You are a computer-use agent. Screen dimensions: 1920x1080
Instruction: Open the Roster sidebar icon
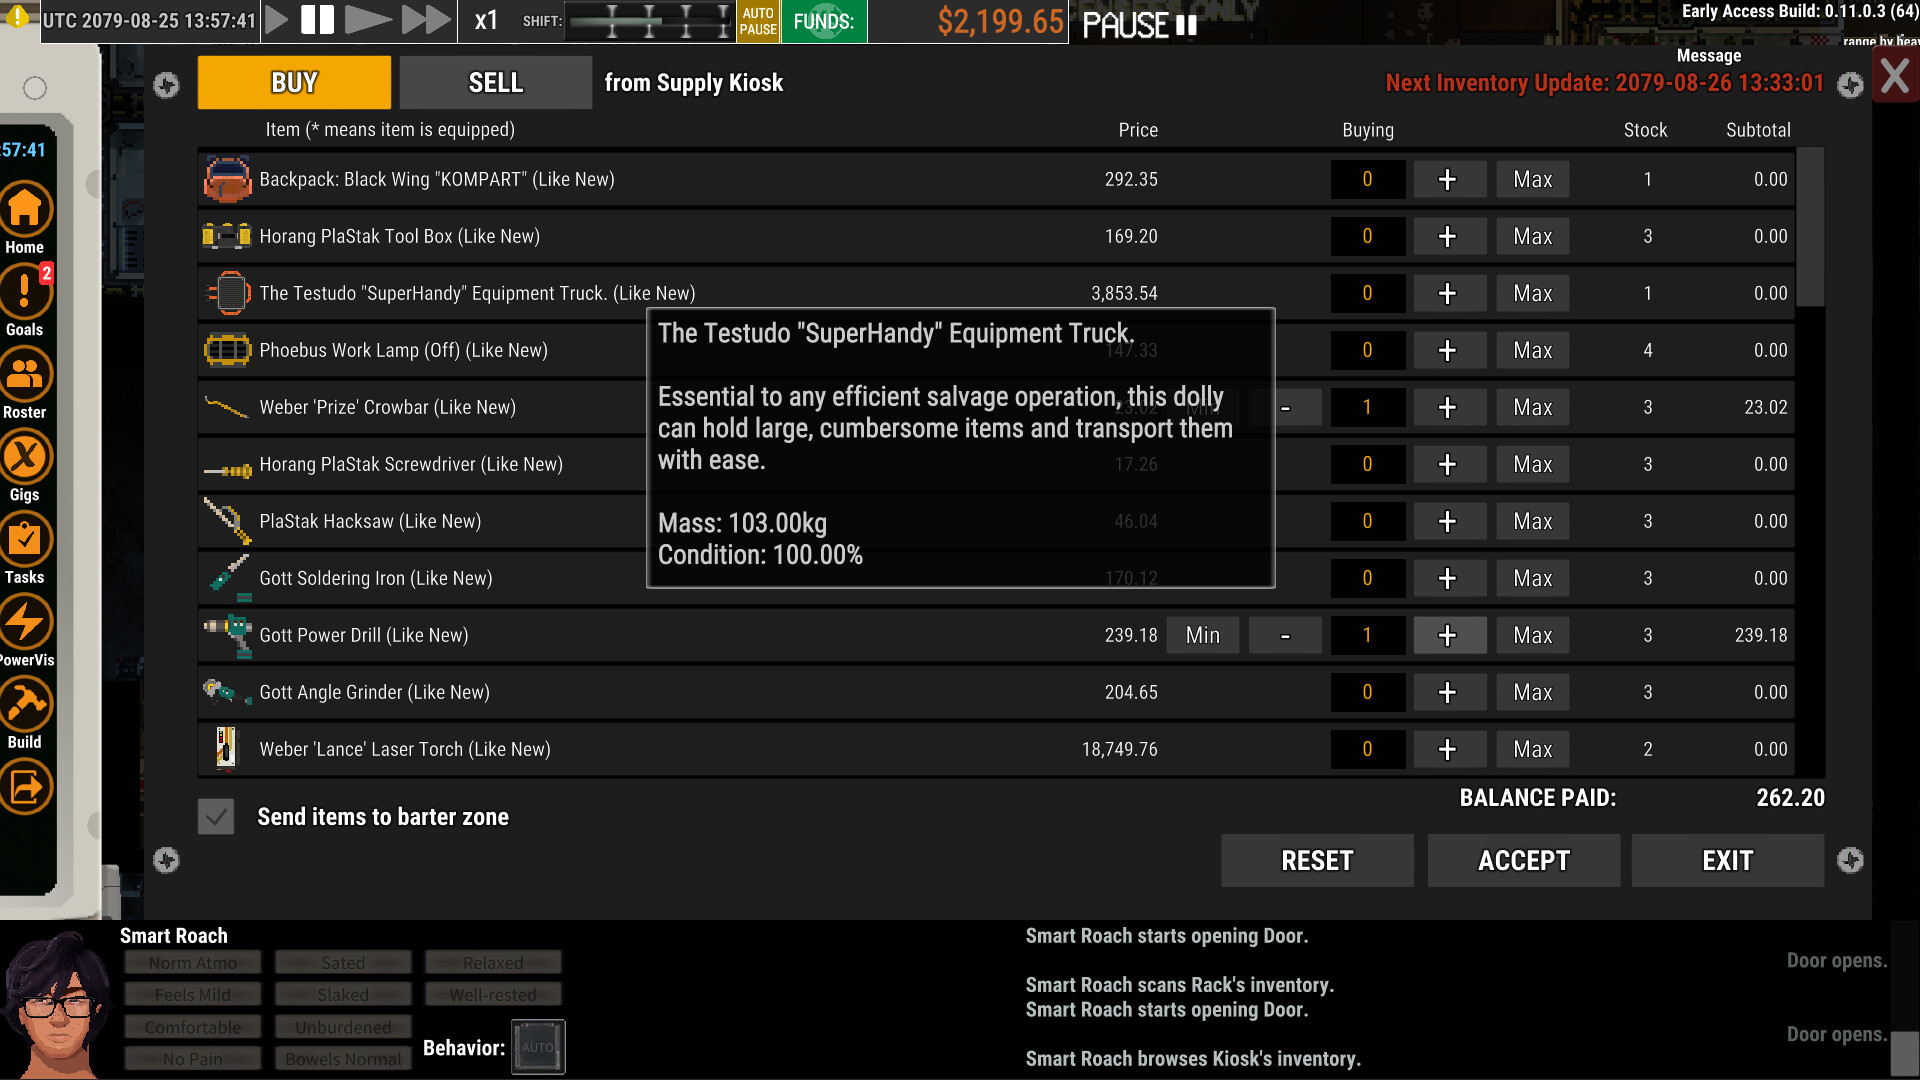(x=25, y=374)
